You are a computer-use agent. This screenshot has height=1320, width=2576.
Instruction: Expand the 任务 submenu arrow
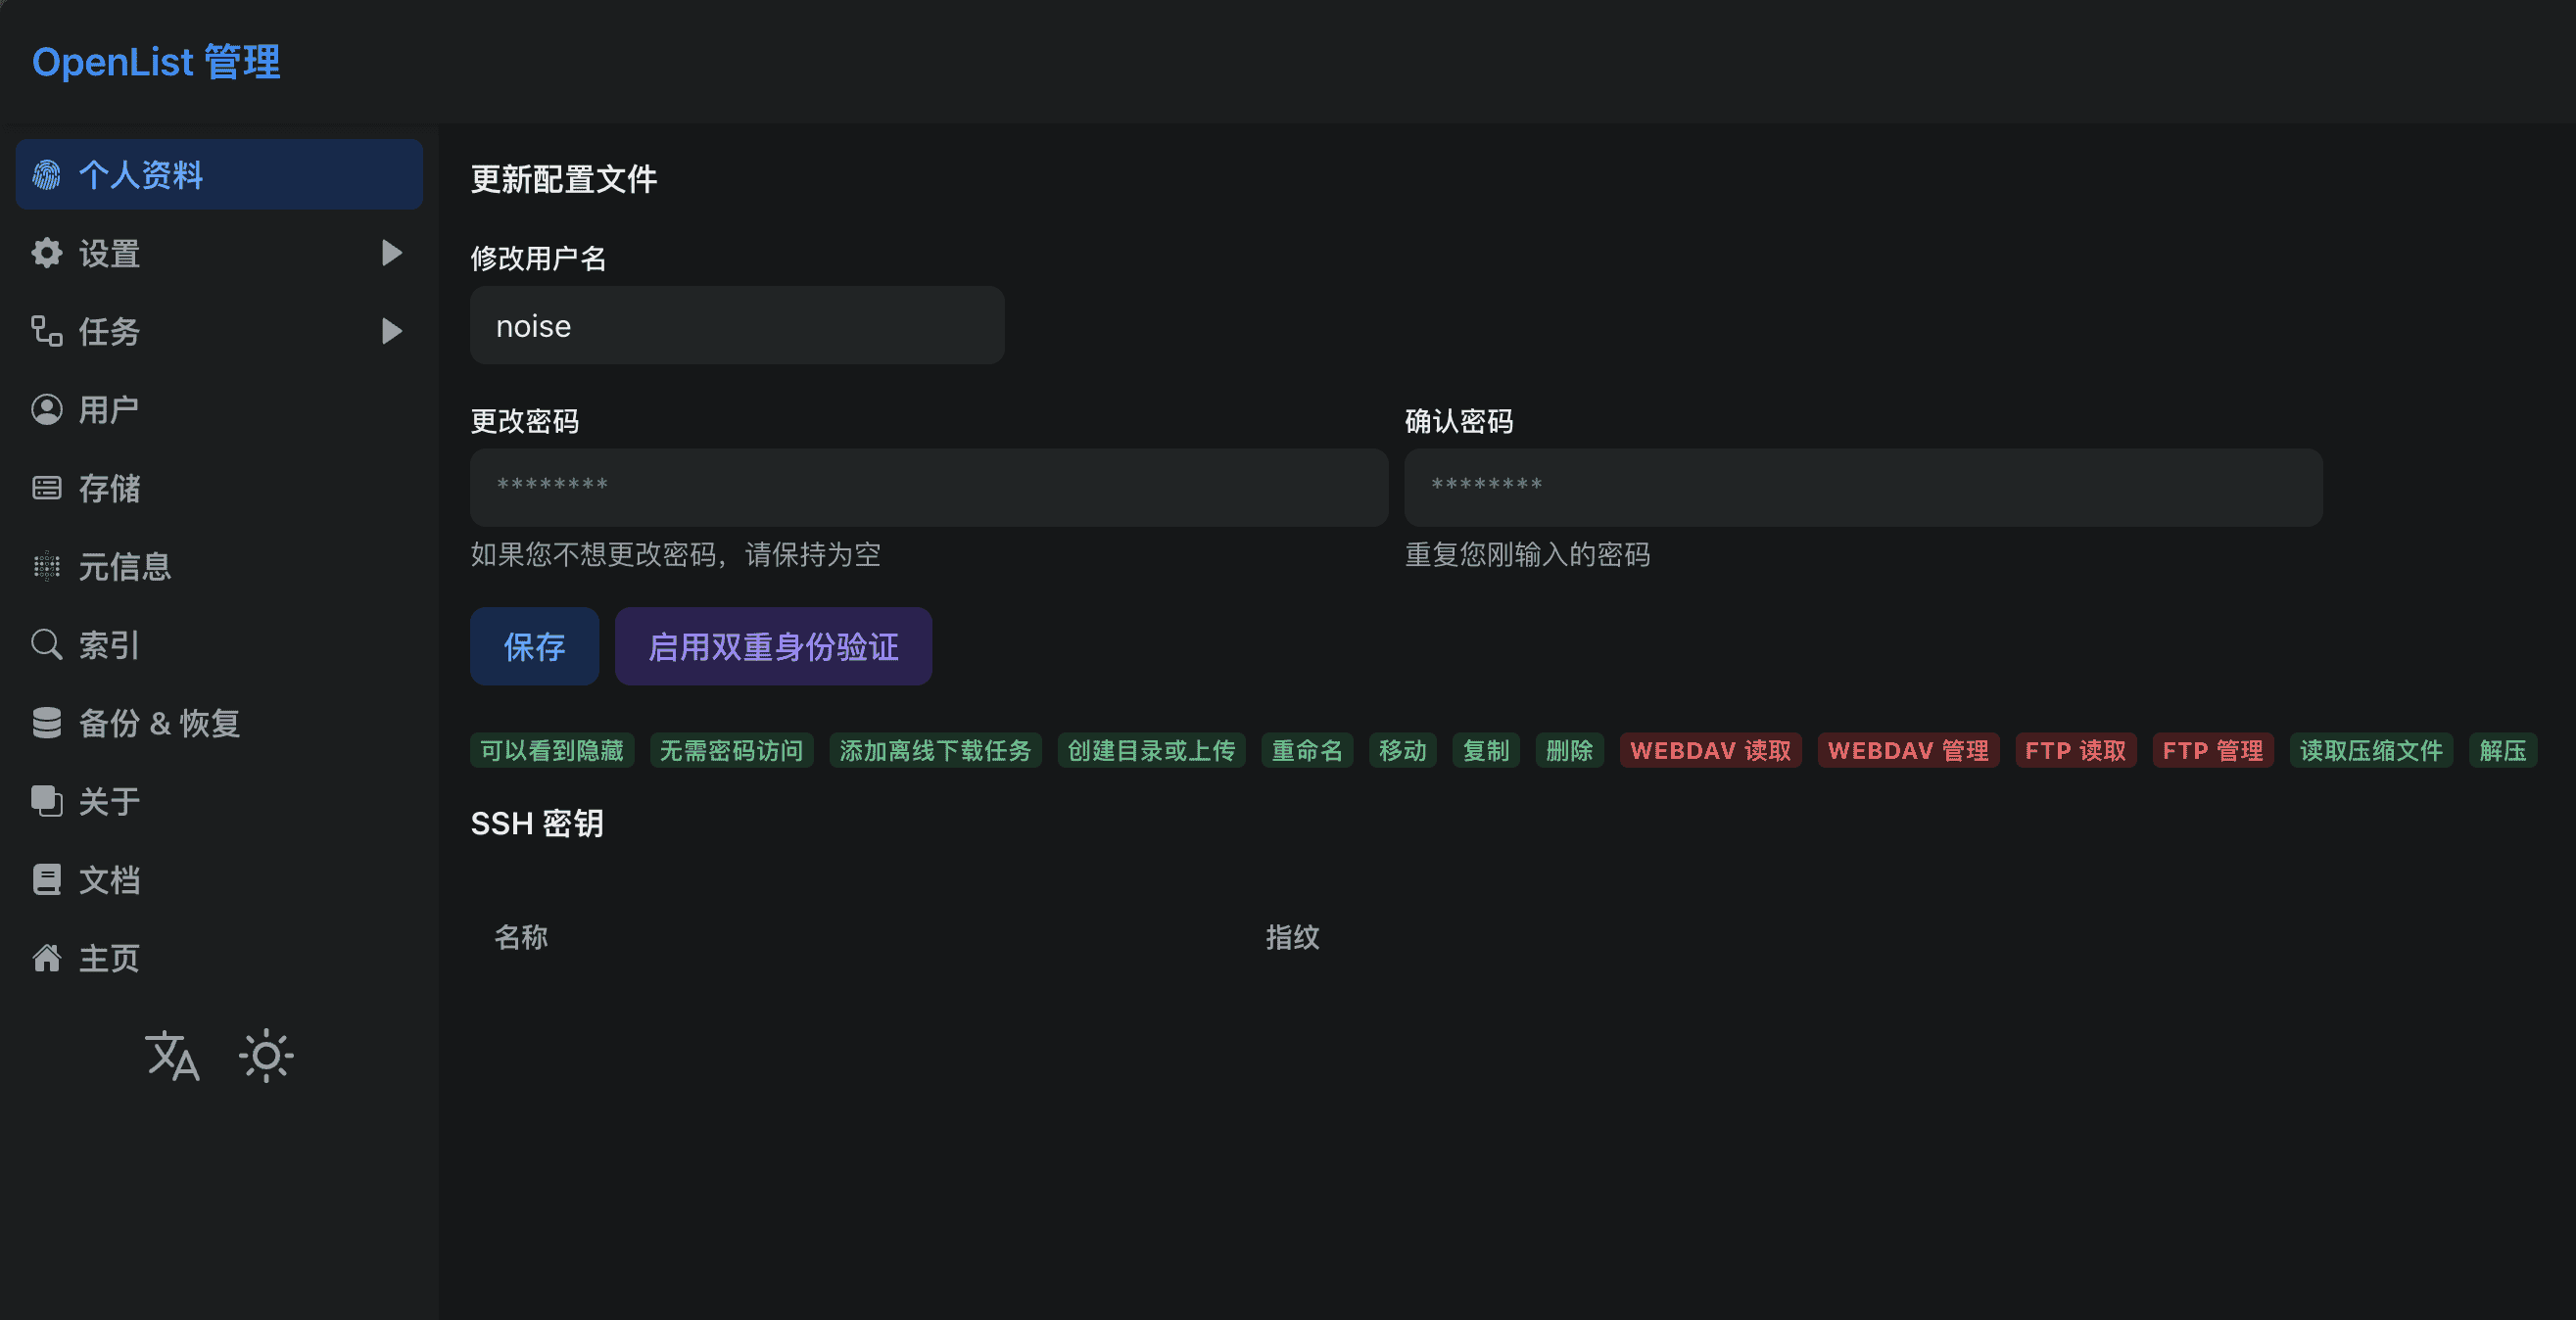pyautogui.click(x=392, y=331)
